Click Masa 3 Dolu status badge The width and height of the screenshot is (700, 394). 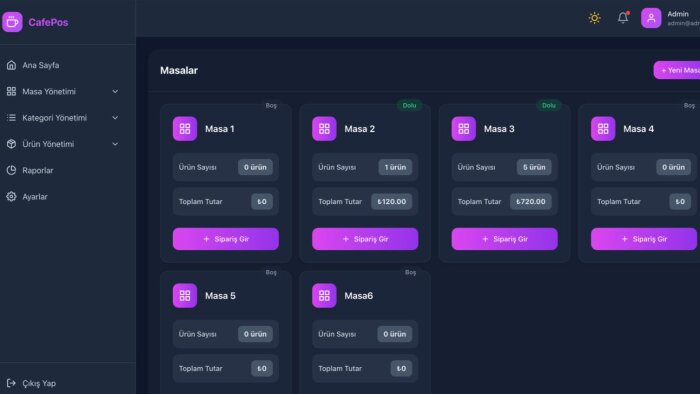[x=549, y=105]
